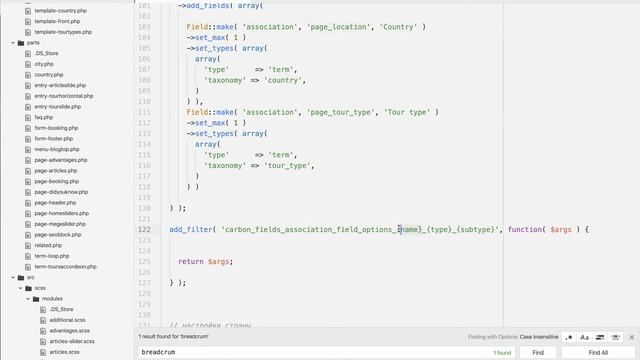Click the page-advantages.php file icon

(x=28, y=160)
